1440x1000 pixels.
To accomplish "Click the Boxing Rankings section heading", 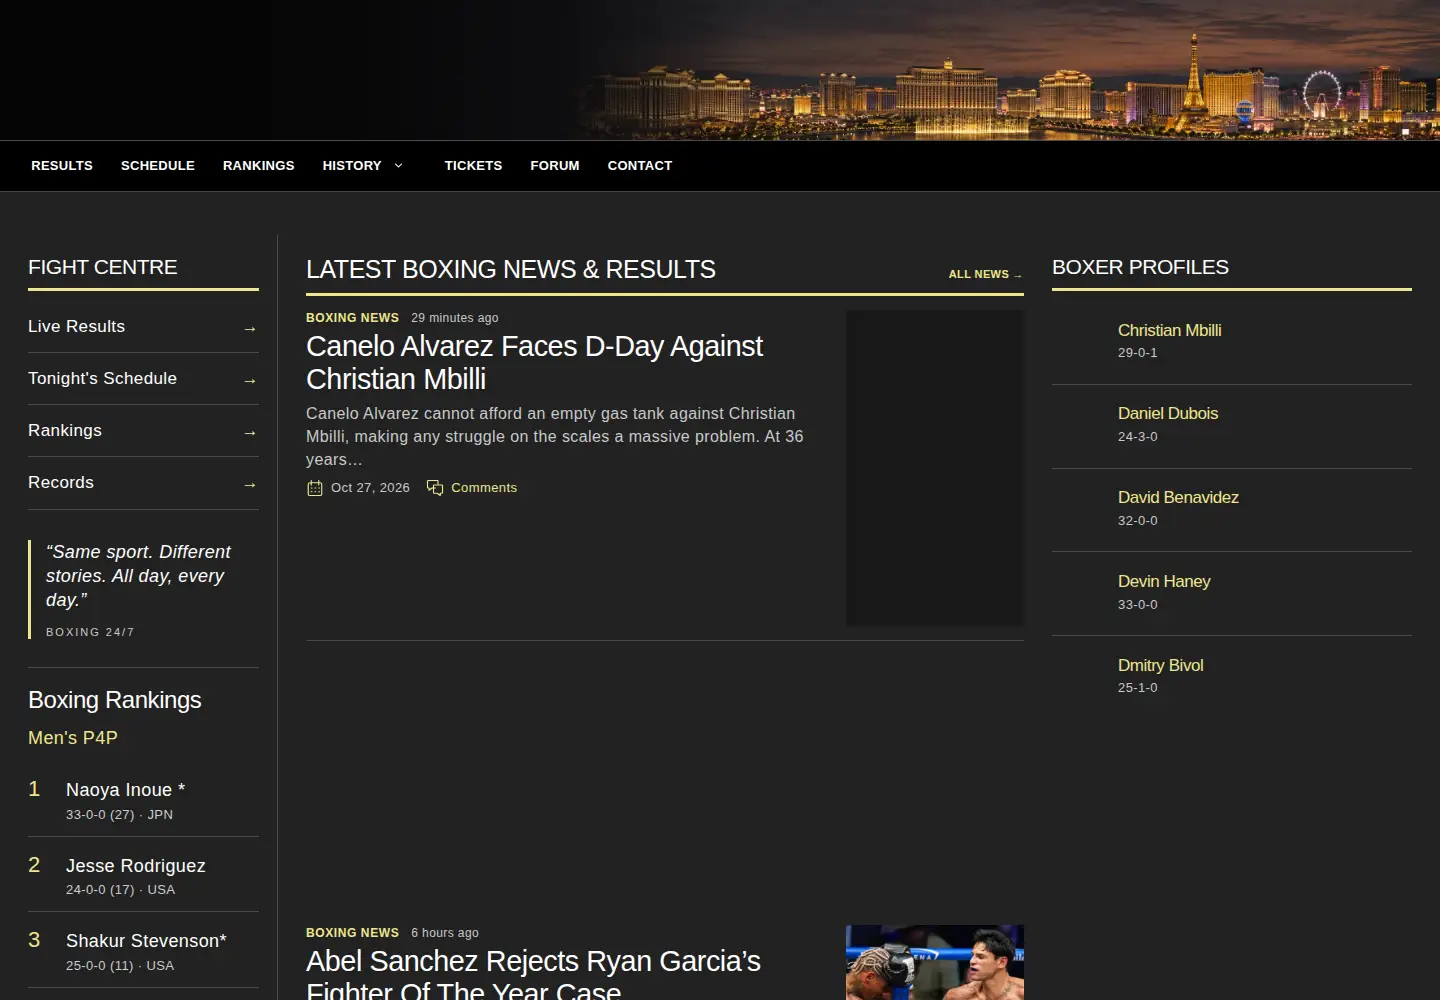I will (x=115, y=700).
